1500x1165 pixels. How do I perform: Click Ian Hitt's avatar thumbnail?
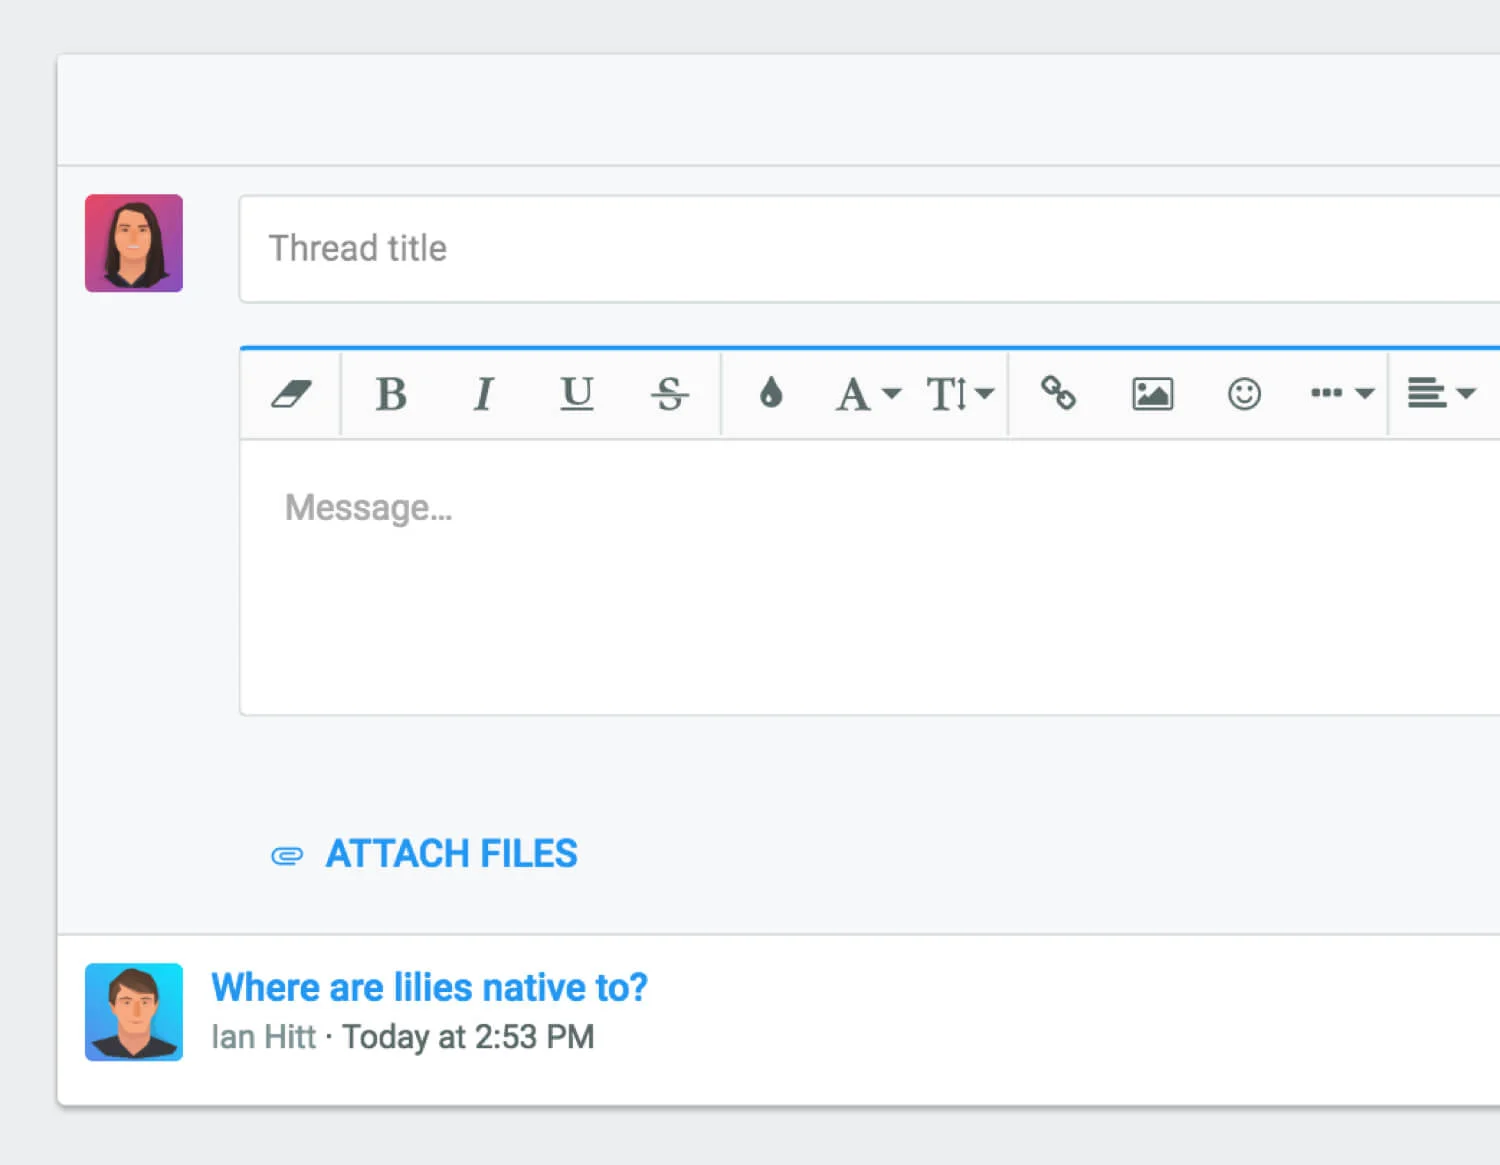tap(134, 1012)
